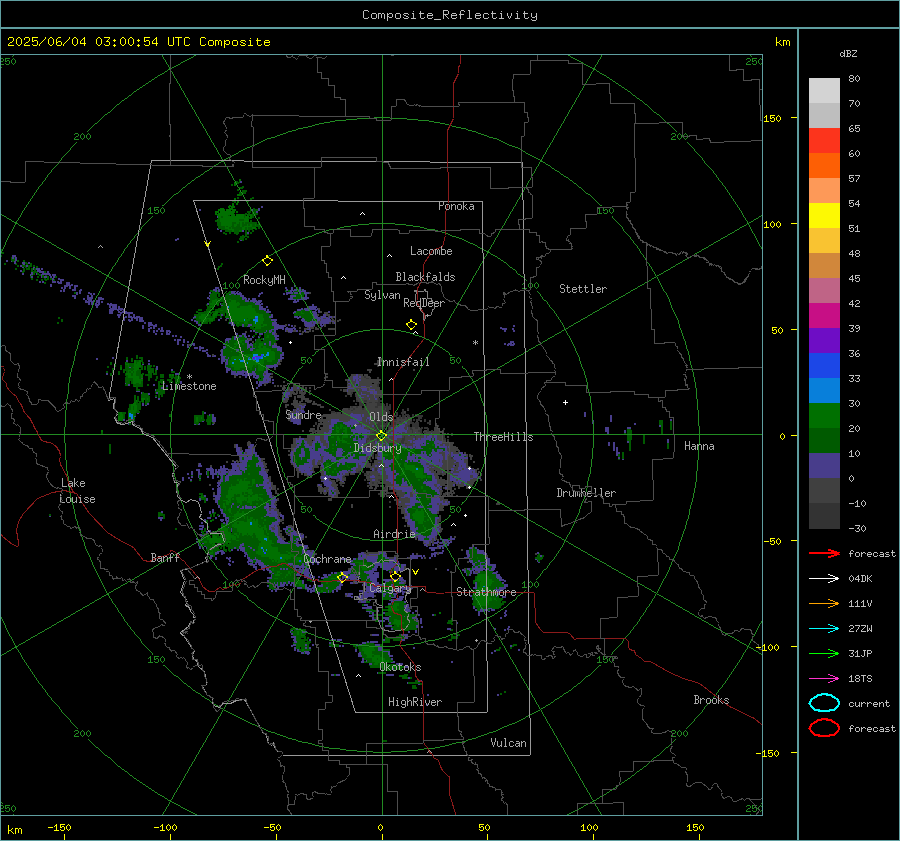The image size is (900, 841).
Task: Click the Banff city label
Action: click(x=165, y=557)
